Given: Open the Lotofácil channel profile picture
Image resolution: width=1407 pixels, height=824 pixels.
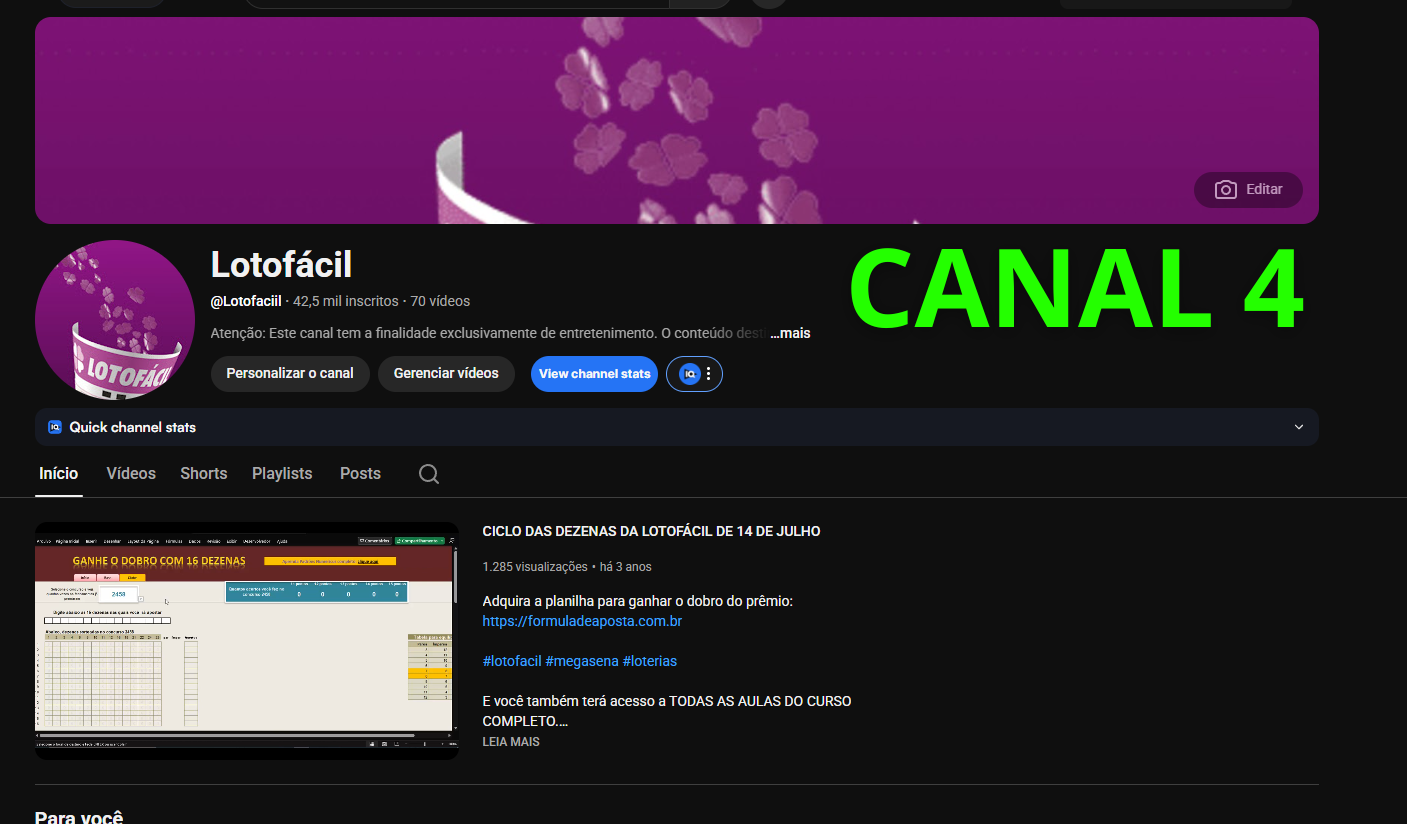Looking at the screenshot, I should pyautogui.click(x=115, y=320).
